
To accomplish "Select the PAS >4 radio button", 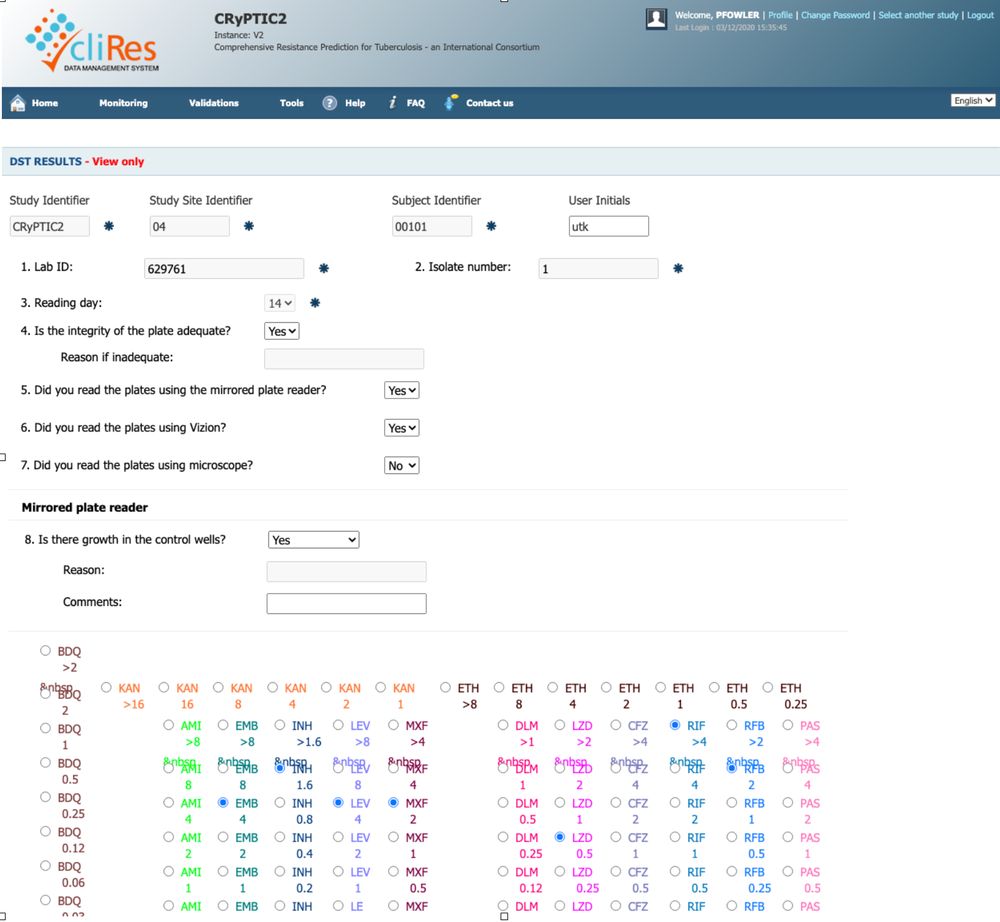I will click(x=788, y=725).
